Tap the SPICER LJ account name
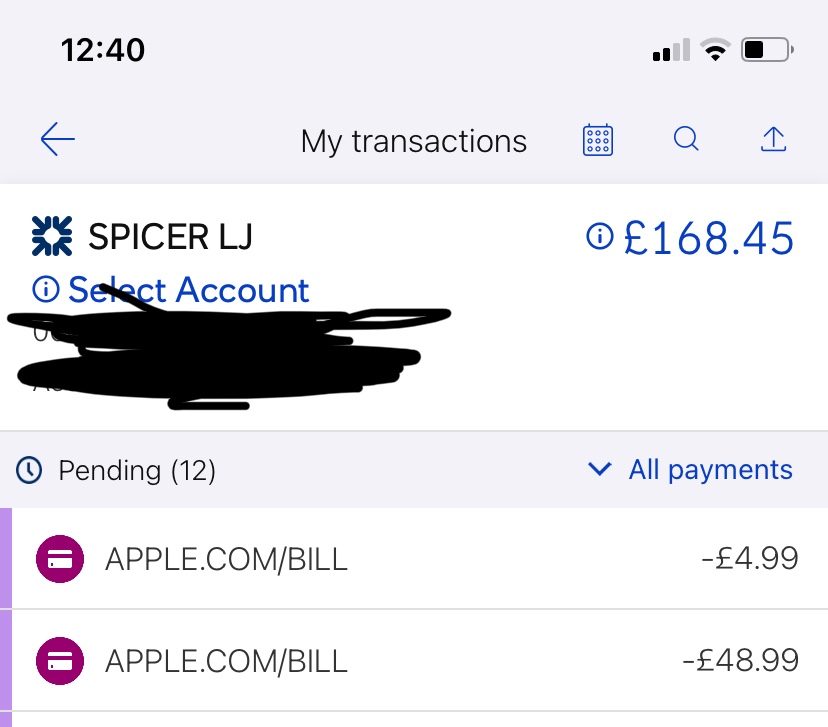This screenshot has height=727, width=828. click(x=170, y=237)
